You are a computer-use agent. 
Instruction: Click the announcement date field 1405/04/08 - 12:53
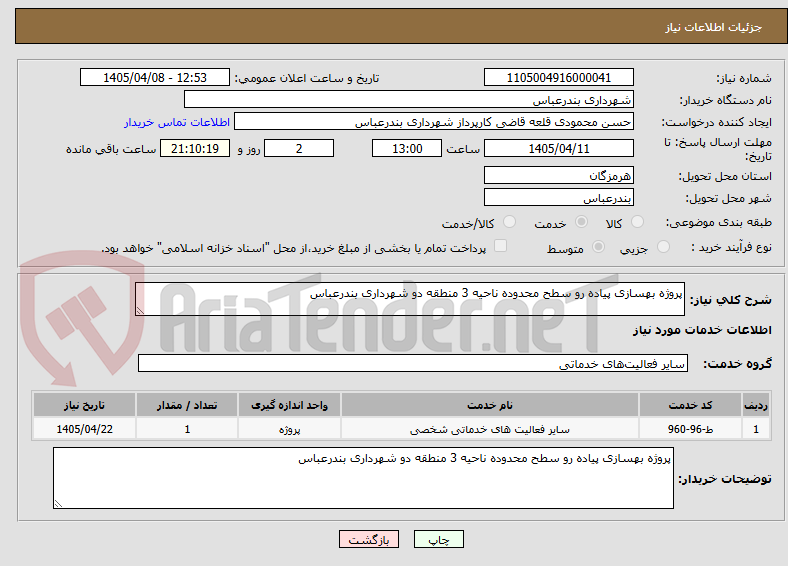155,77
